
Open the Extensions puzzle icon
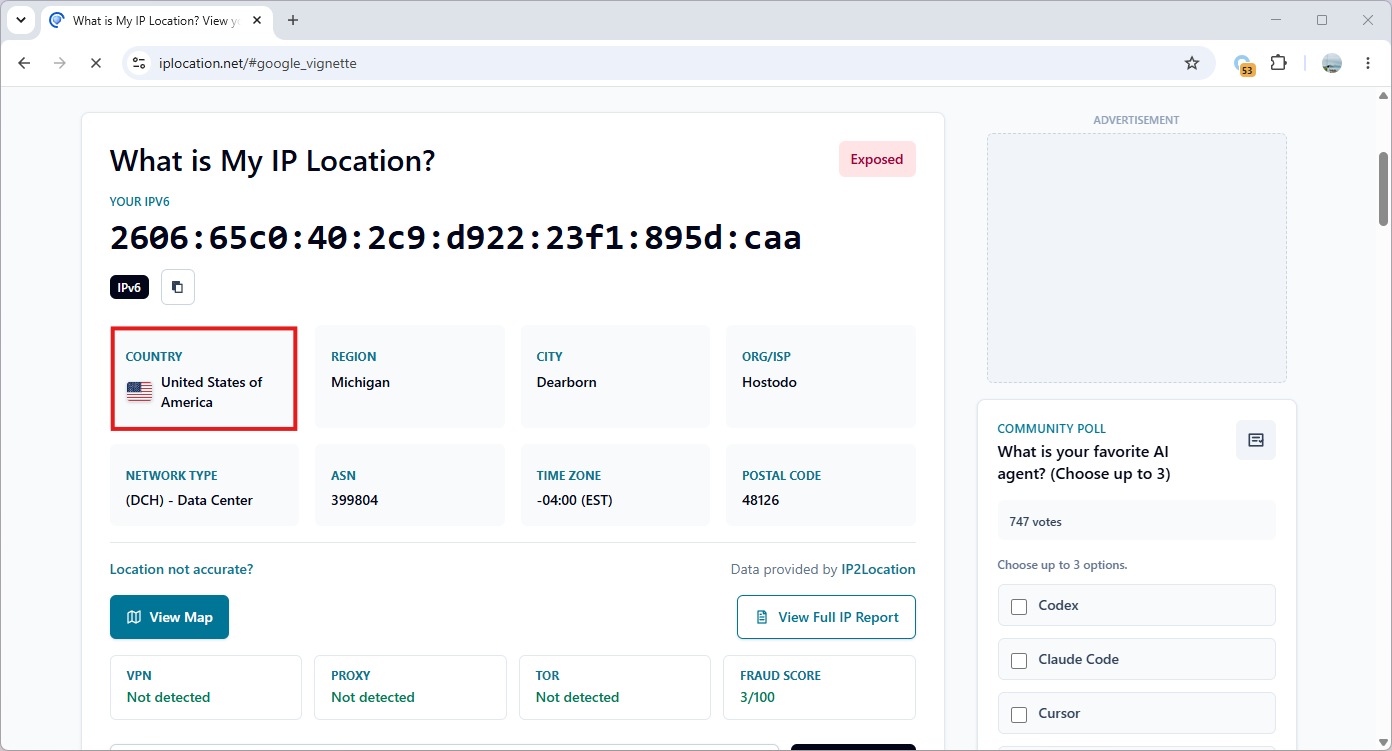coord(1278,63)
